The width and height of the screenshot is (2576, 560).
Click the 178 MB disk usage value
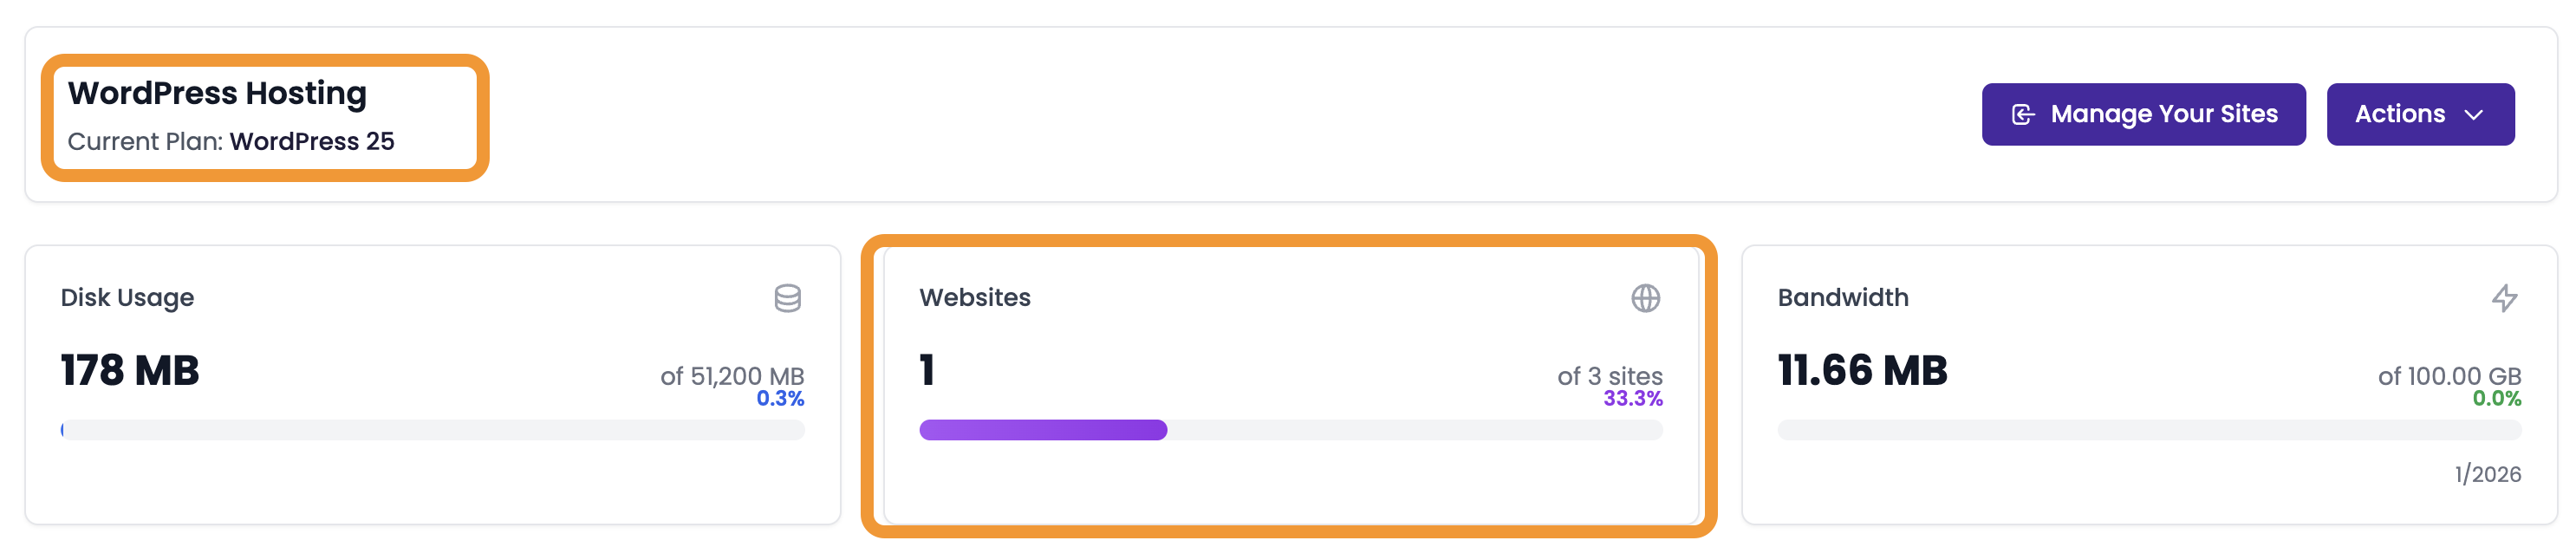pyautogui.click(x=130, y=371)
